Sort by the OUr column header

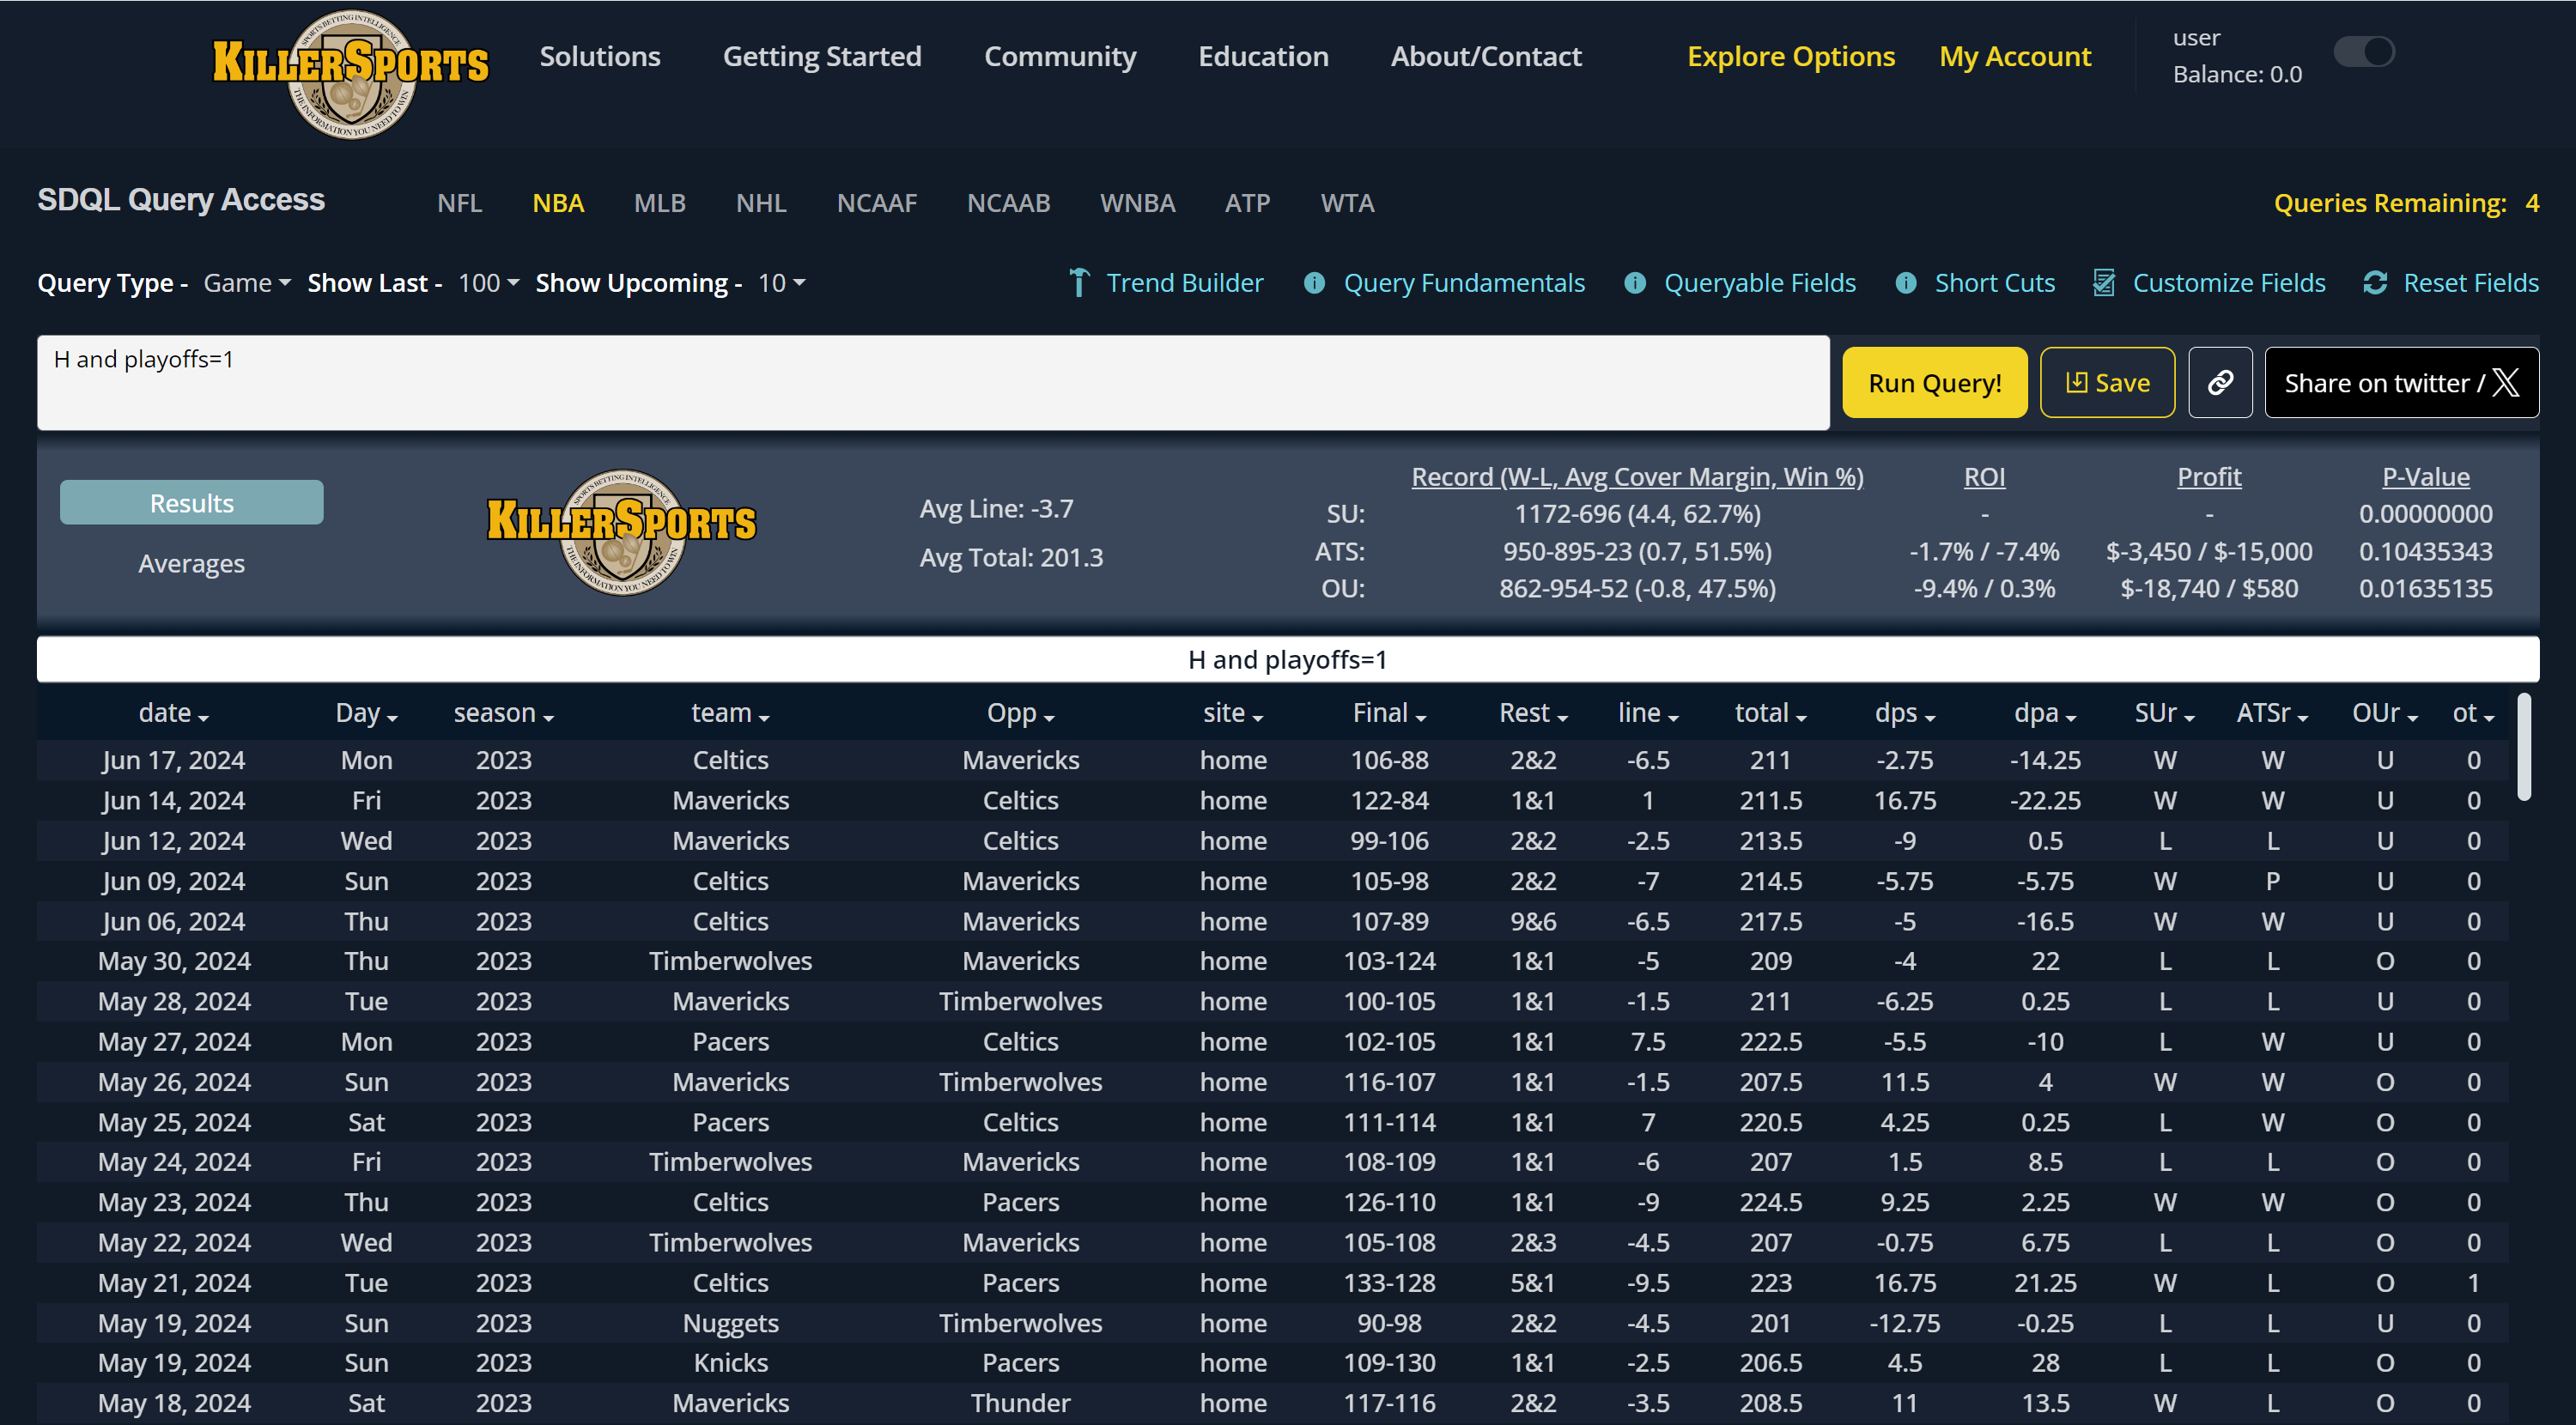[x=2384, y=713]
